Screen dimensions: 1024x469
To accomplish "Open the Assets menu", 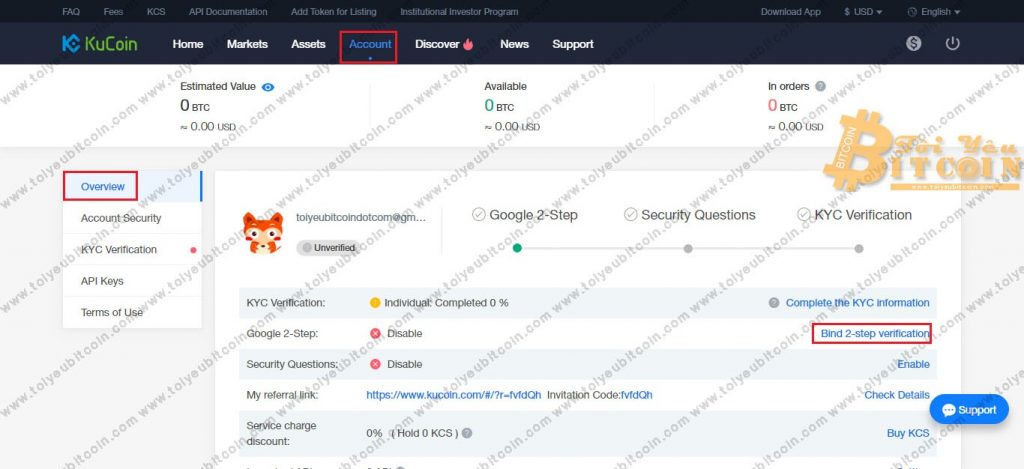I will pos(308,44).
